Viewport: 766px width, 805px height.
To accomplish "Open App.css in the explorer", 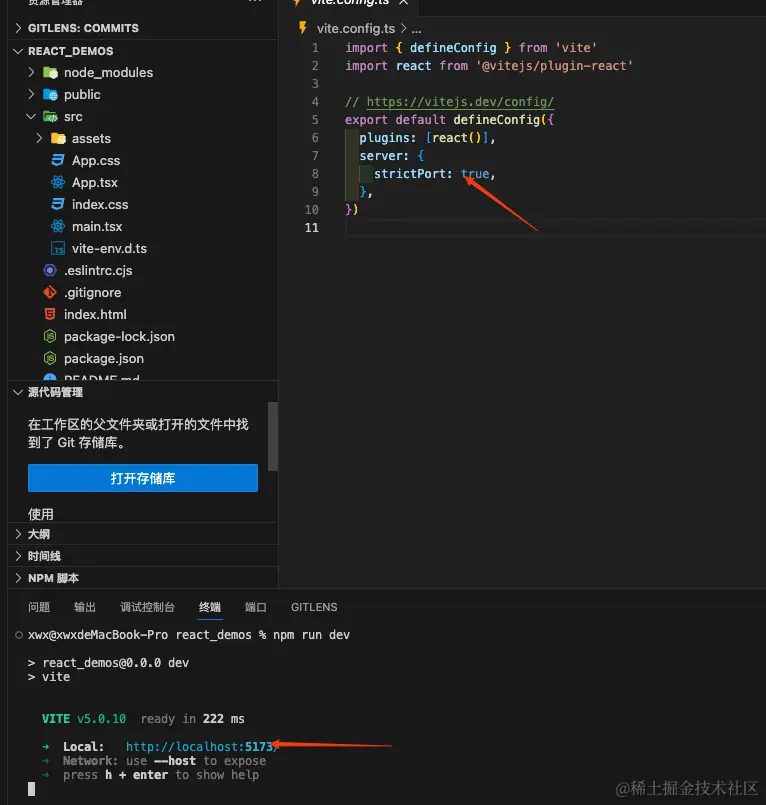I will point(96,161).
